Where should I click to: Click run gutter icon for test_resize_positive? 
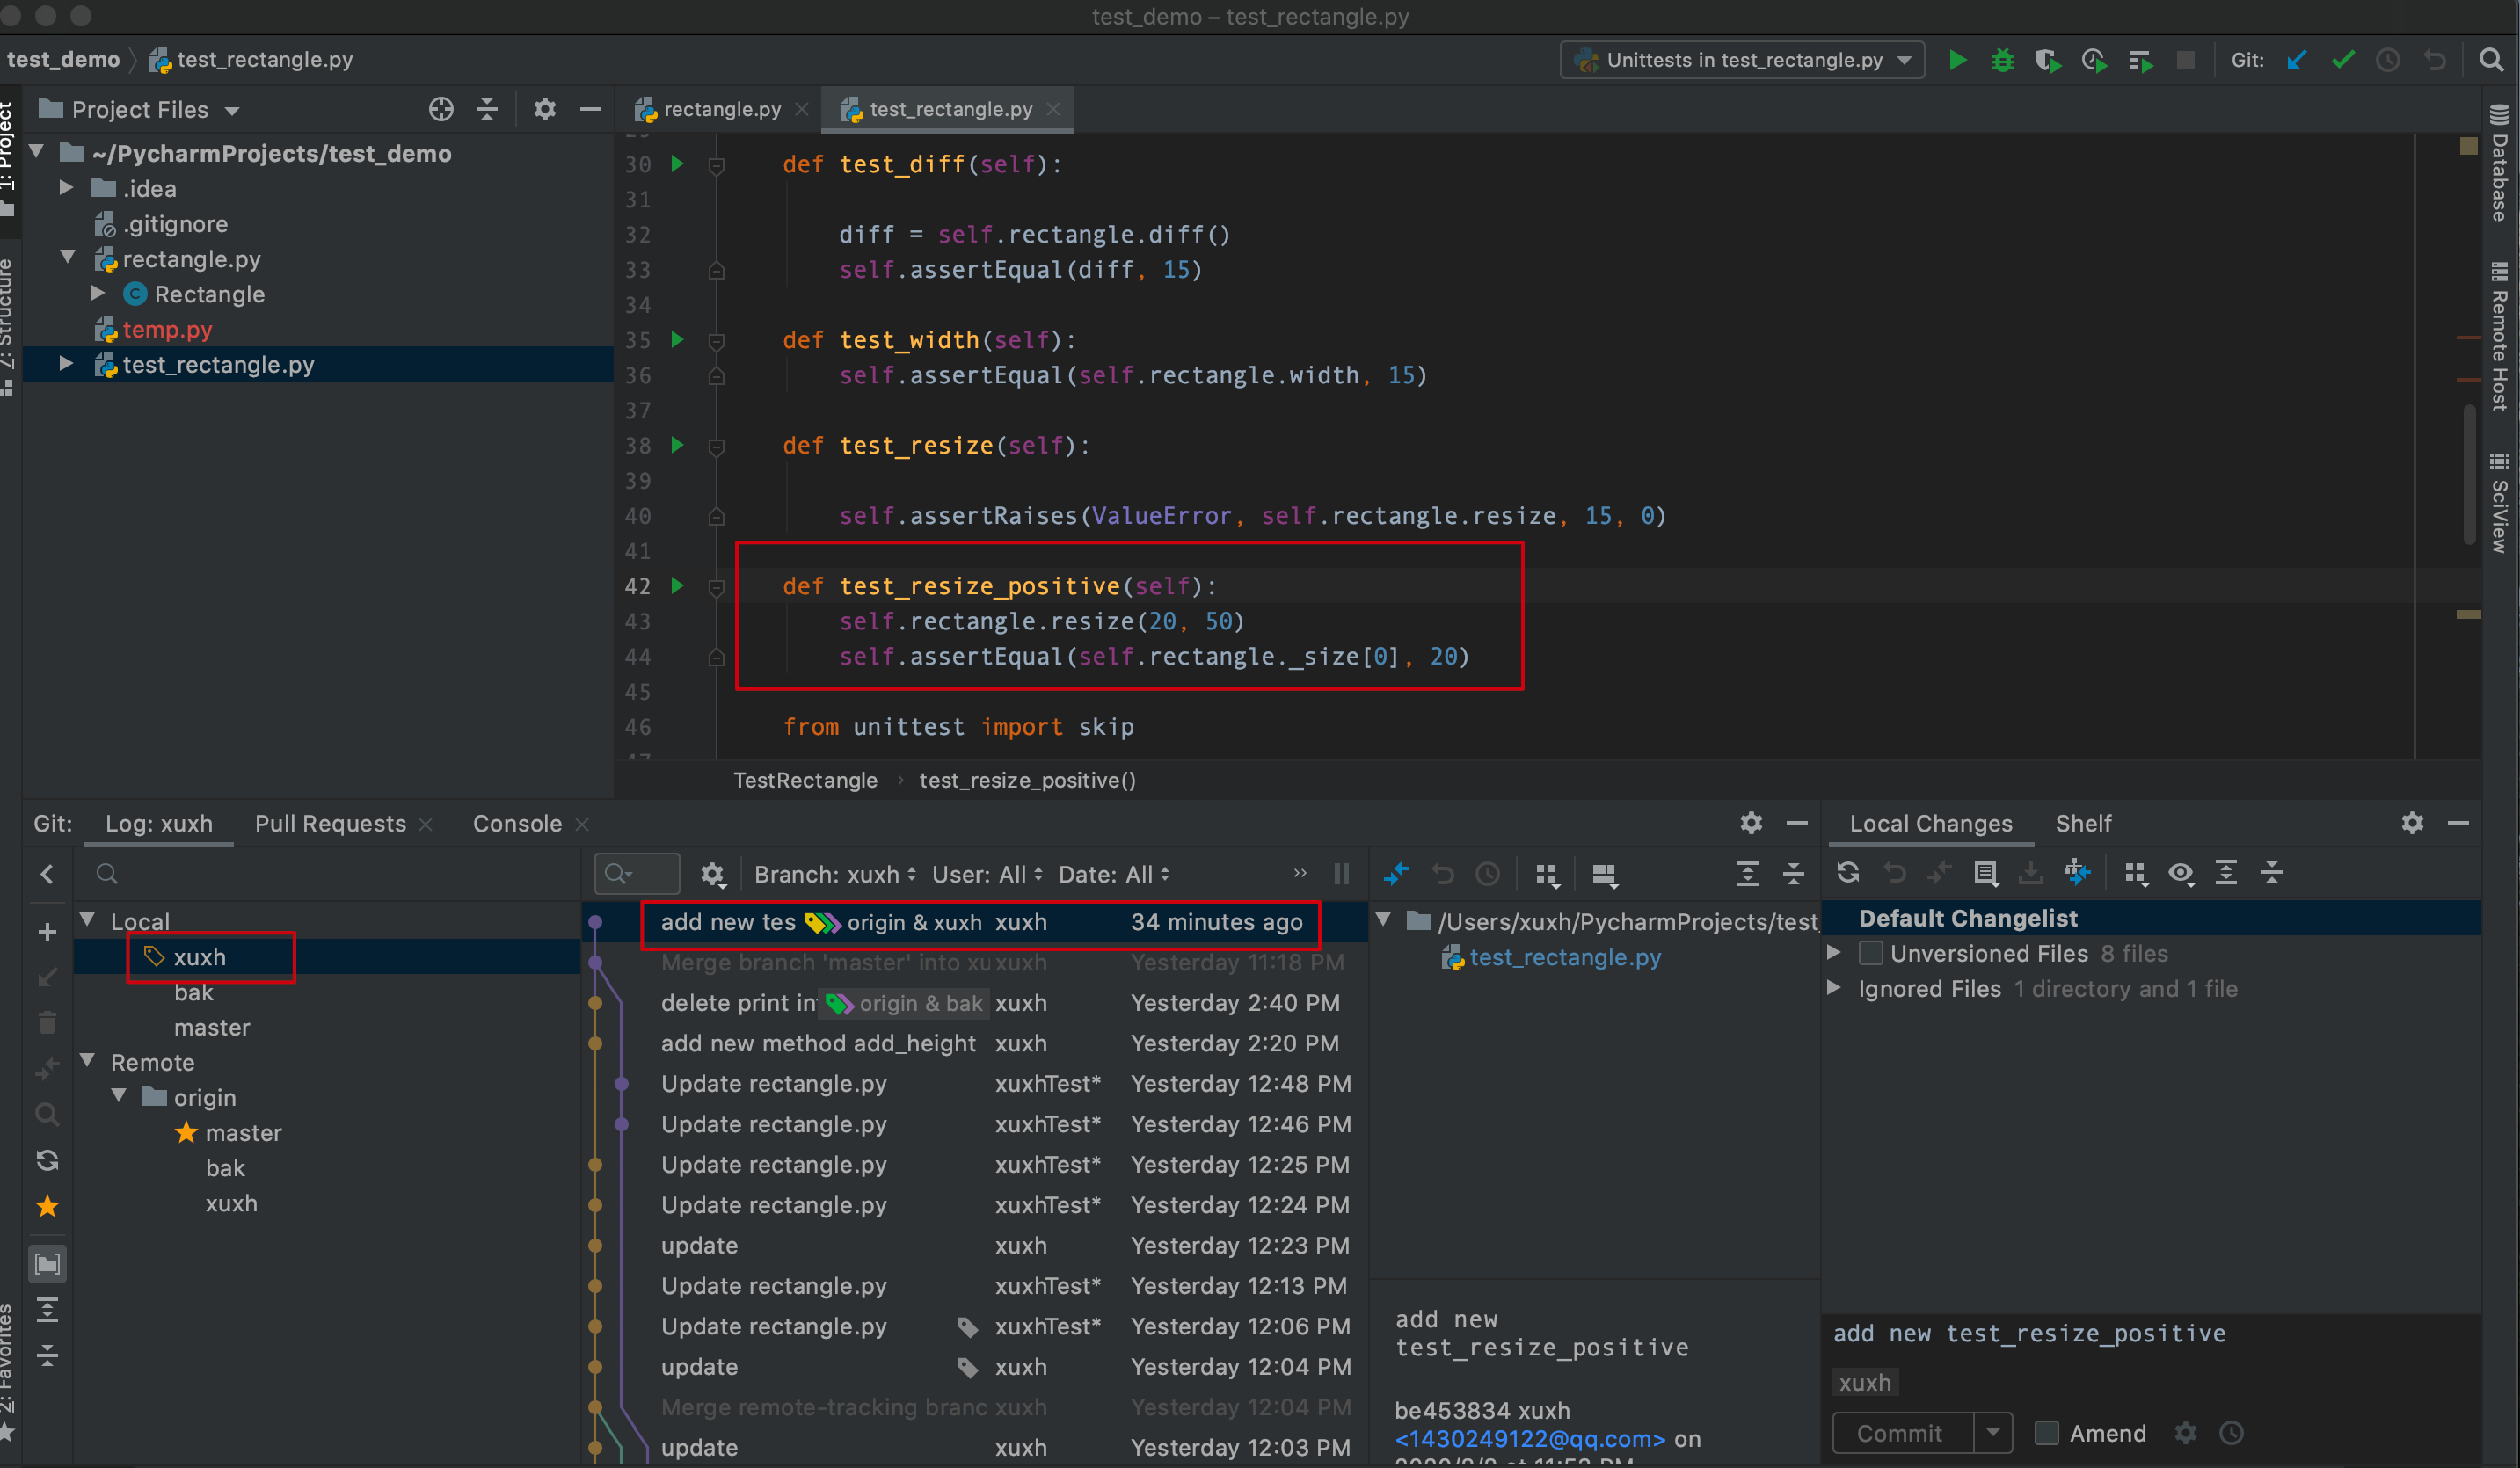coord(678,585)
